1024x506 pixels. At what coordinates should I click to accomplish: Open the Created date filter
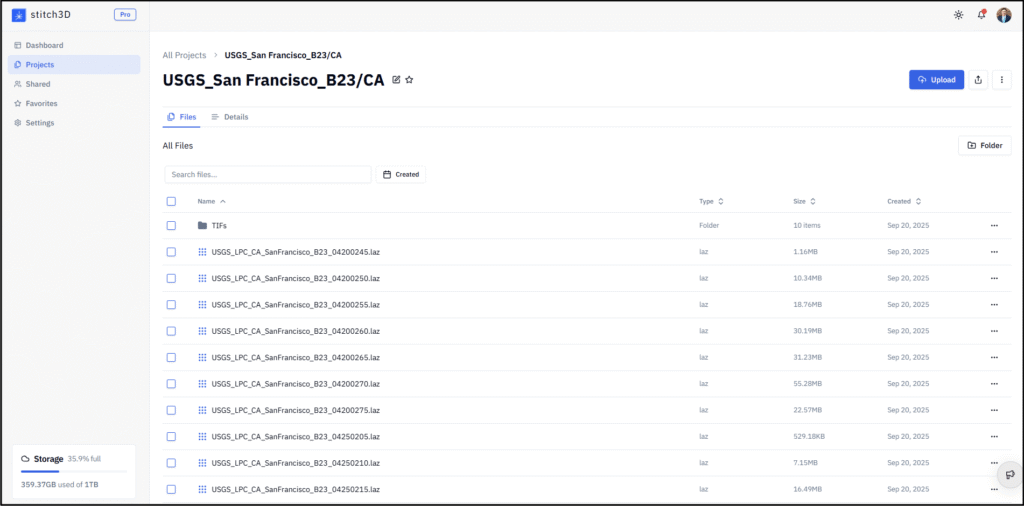coord(401,174)
